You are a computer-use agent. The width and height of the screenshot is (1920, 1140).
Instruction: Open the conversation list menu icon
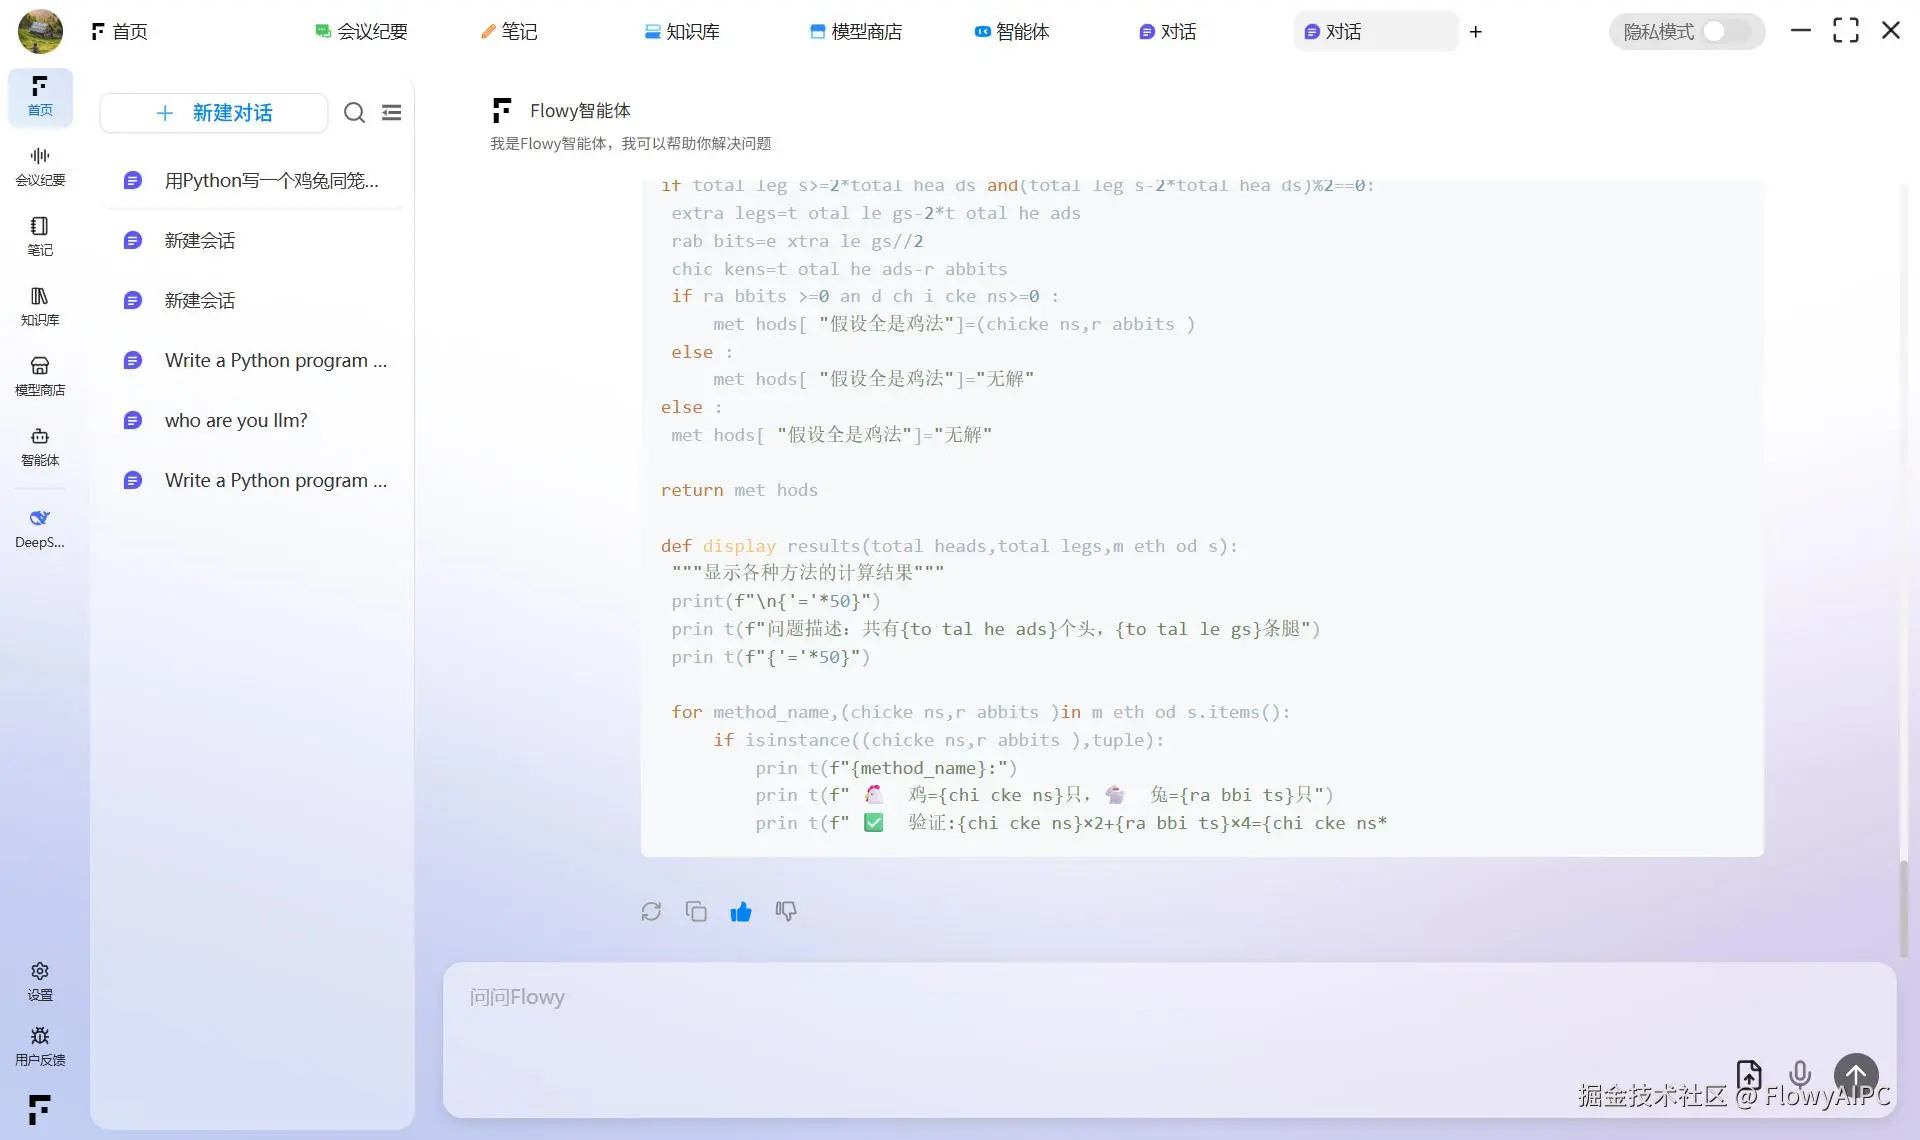tap(392, 112)
